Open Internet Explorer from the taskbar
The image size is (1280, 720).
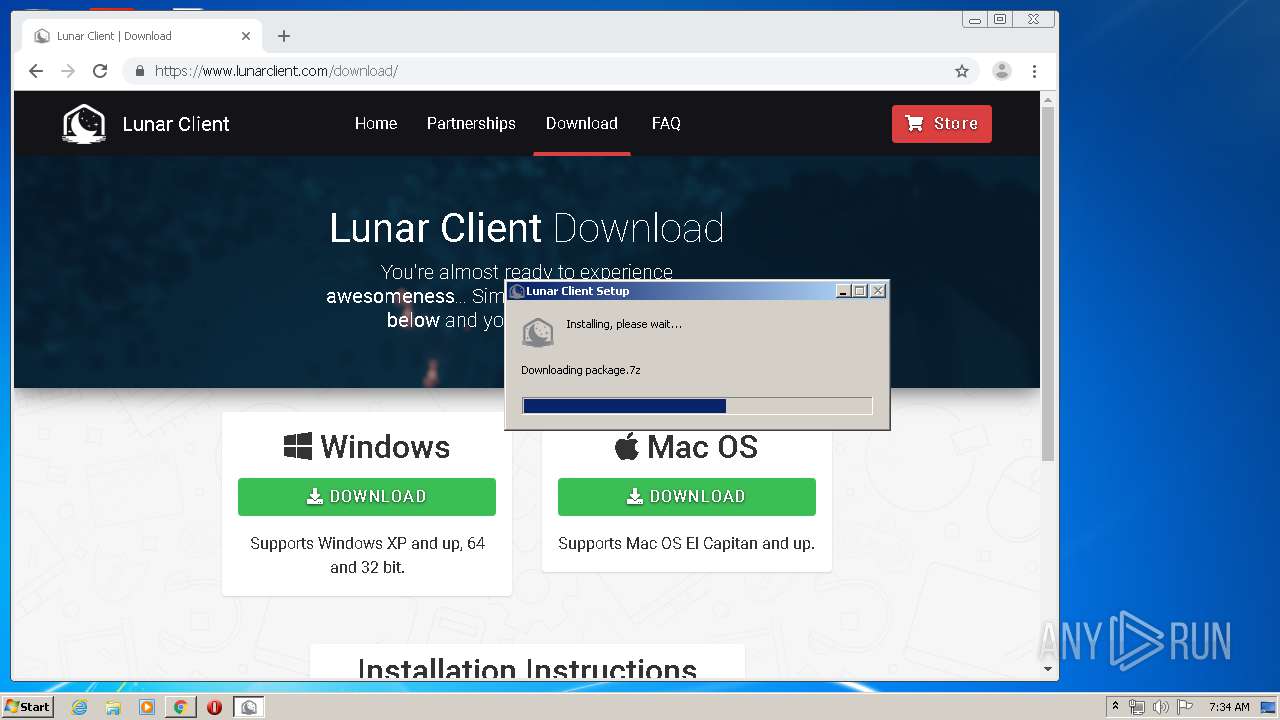(79, 707)
